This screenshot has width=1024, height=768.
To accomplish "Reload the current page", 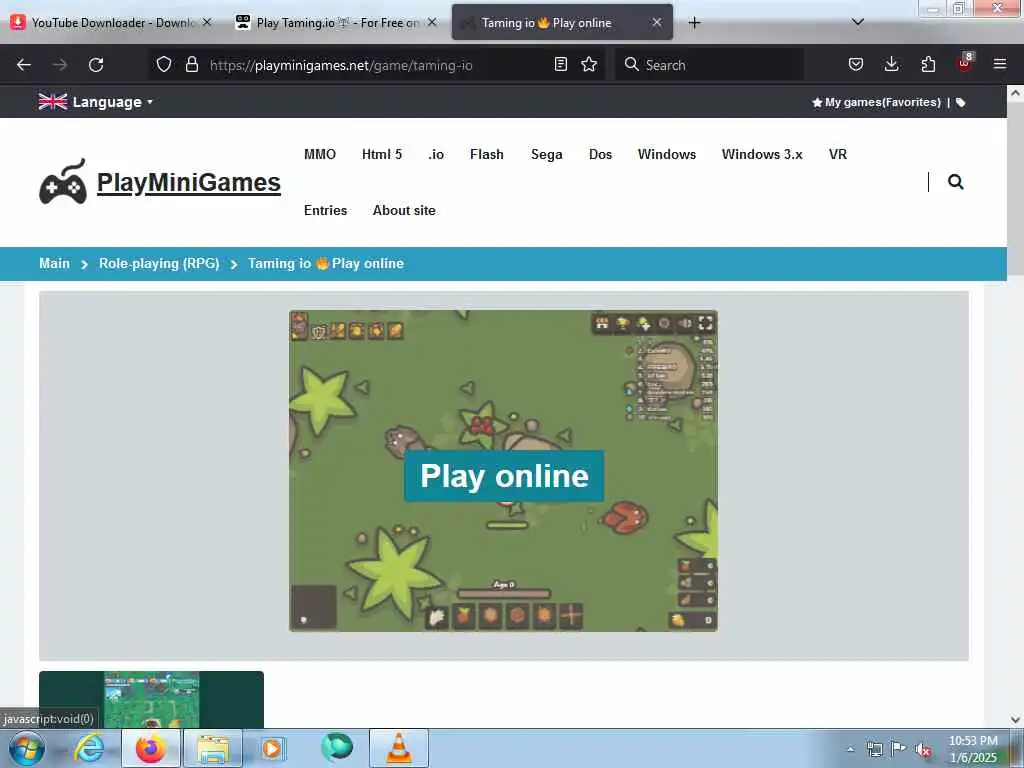I will (x=96, y=65).
